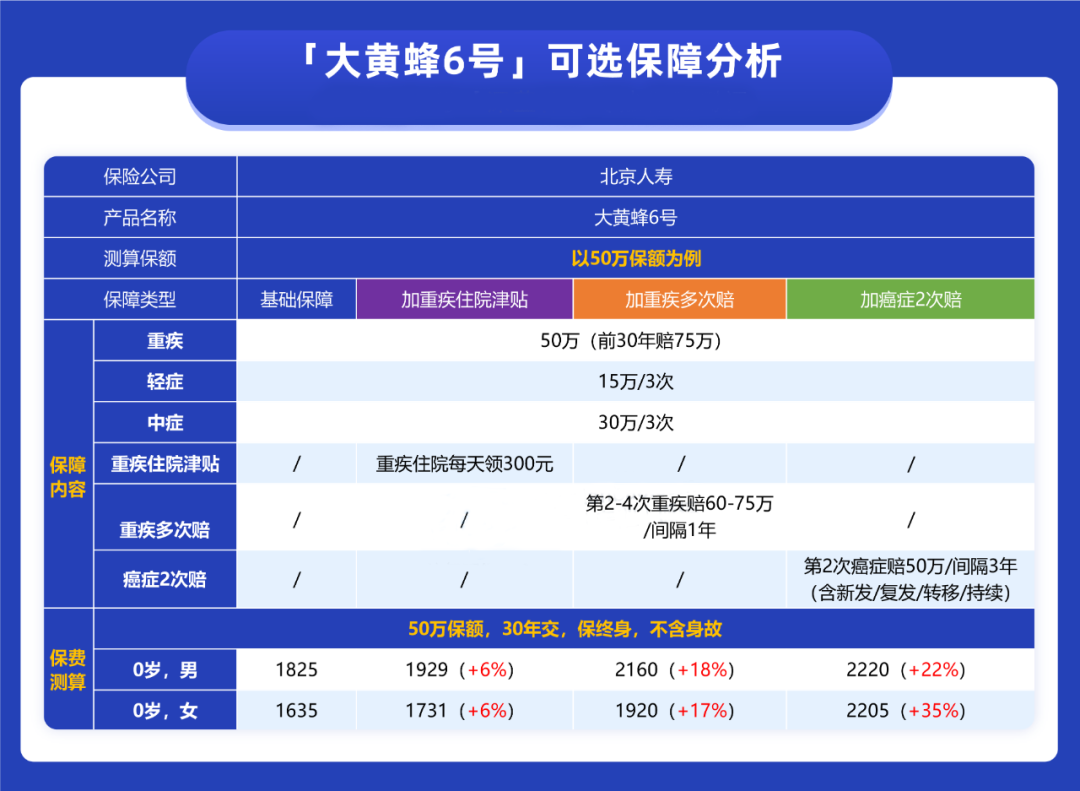Viewport: 1080px width, 791px height.
Task: Select the value 30万/3次
Action: pos(636,422)
